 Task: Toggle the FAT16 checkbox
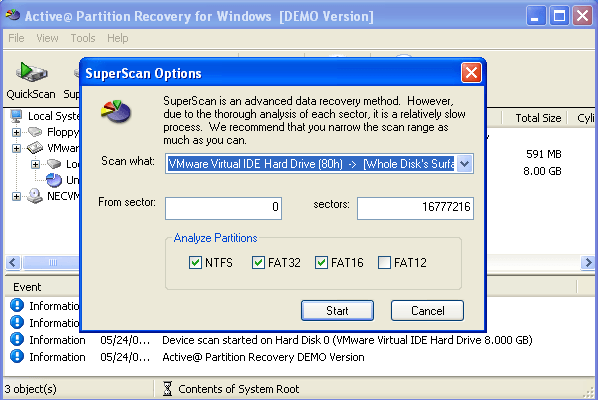pyautogui.click(x=321, y=262)
